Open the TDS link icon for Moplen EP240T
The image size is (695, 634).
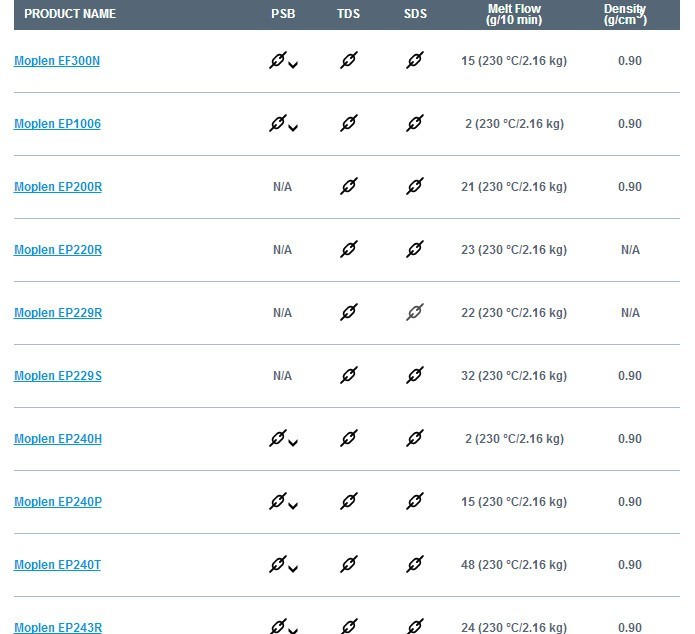pos(349,564)
